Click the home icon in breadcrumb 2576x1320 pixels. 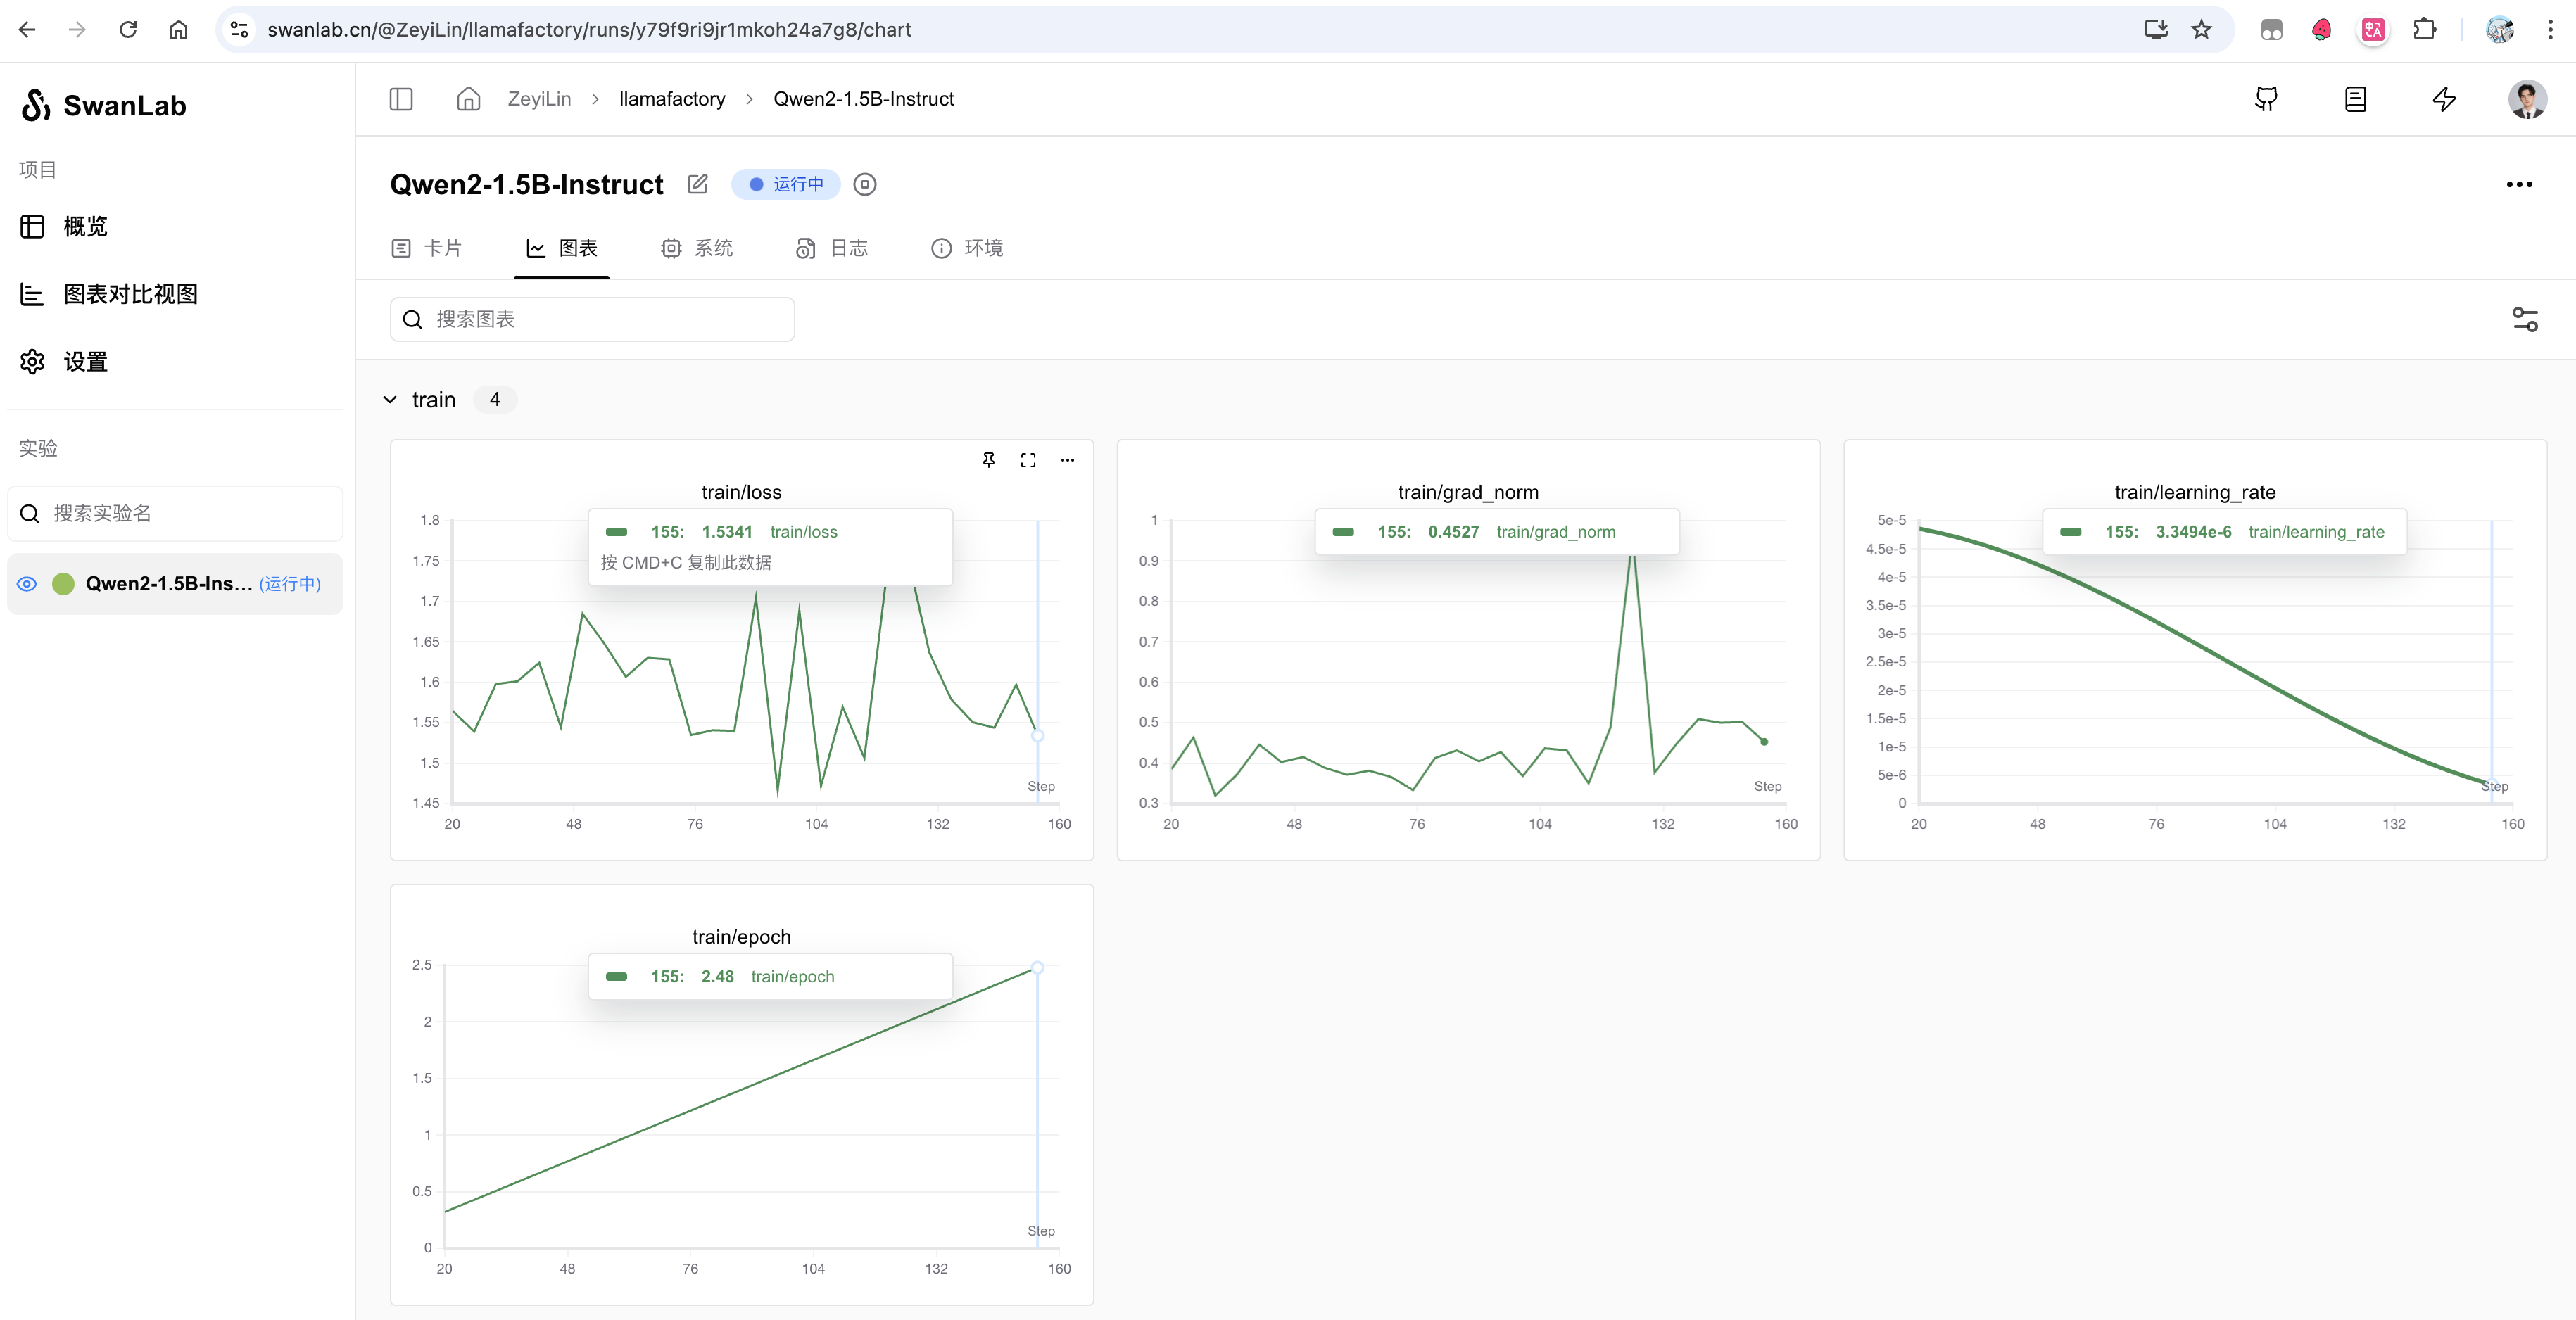[x=468, y=99]
